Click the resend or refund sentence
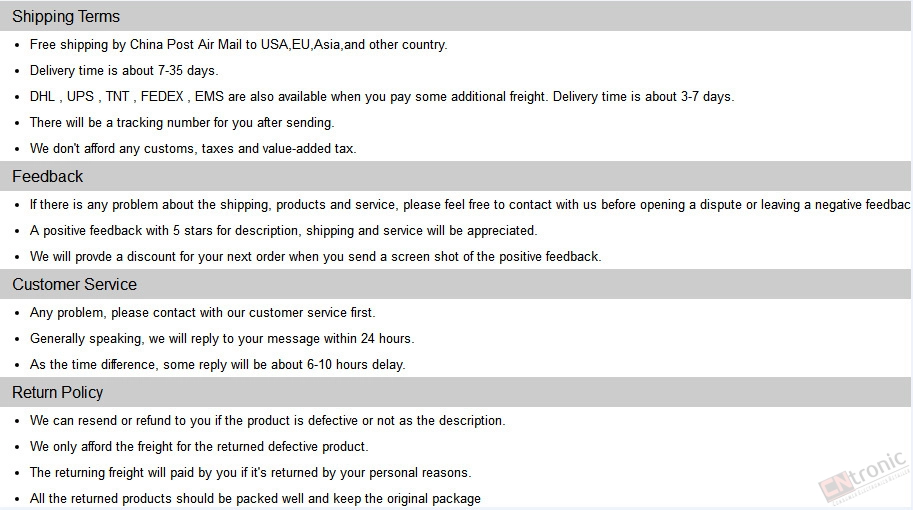This screenshot has height=510, width=913. pos(268,421)
